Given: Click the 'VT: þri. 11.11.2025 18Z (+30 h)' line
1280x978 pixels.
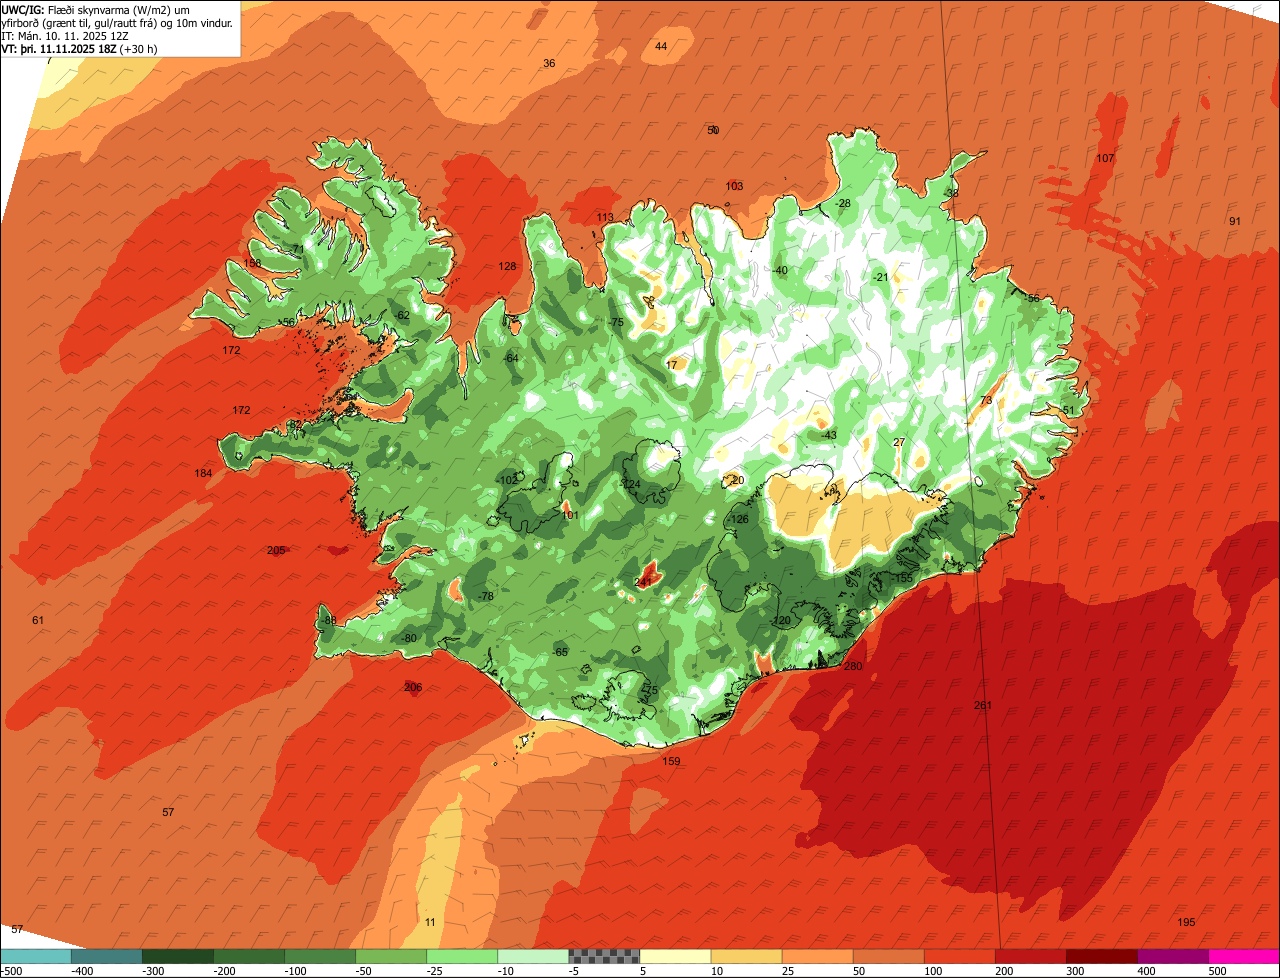Looking at the screenshot, I should (77, 48).
